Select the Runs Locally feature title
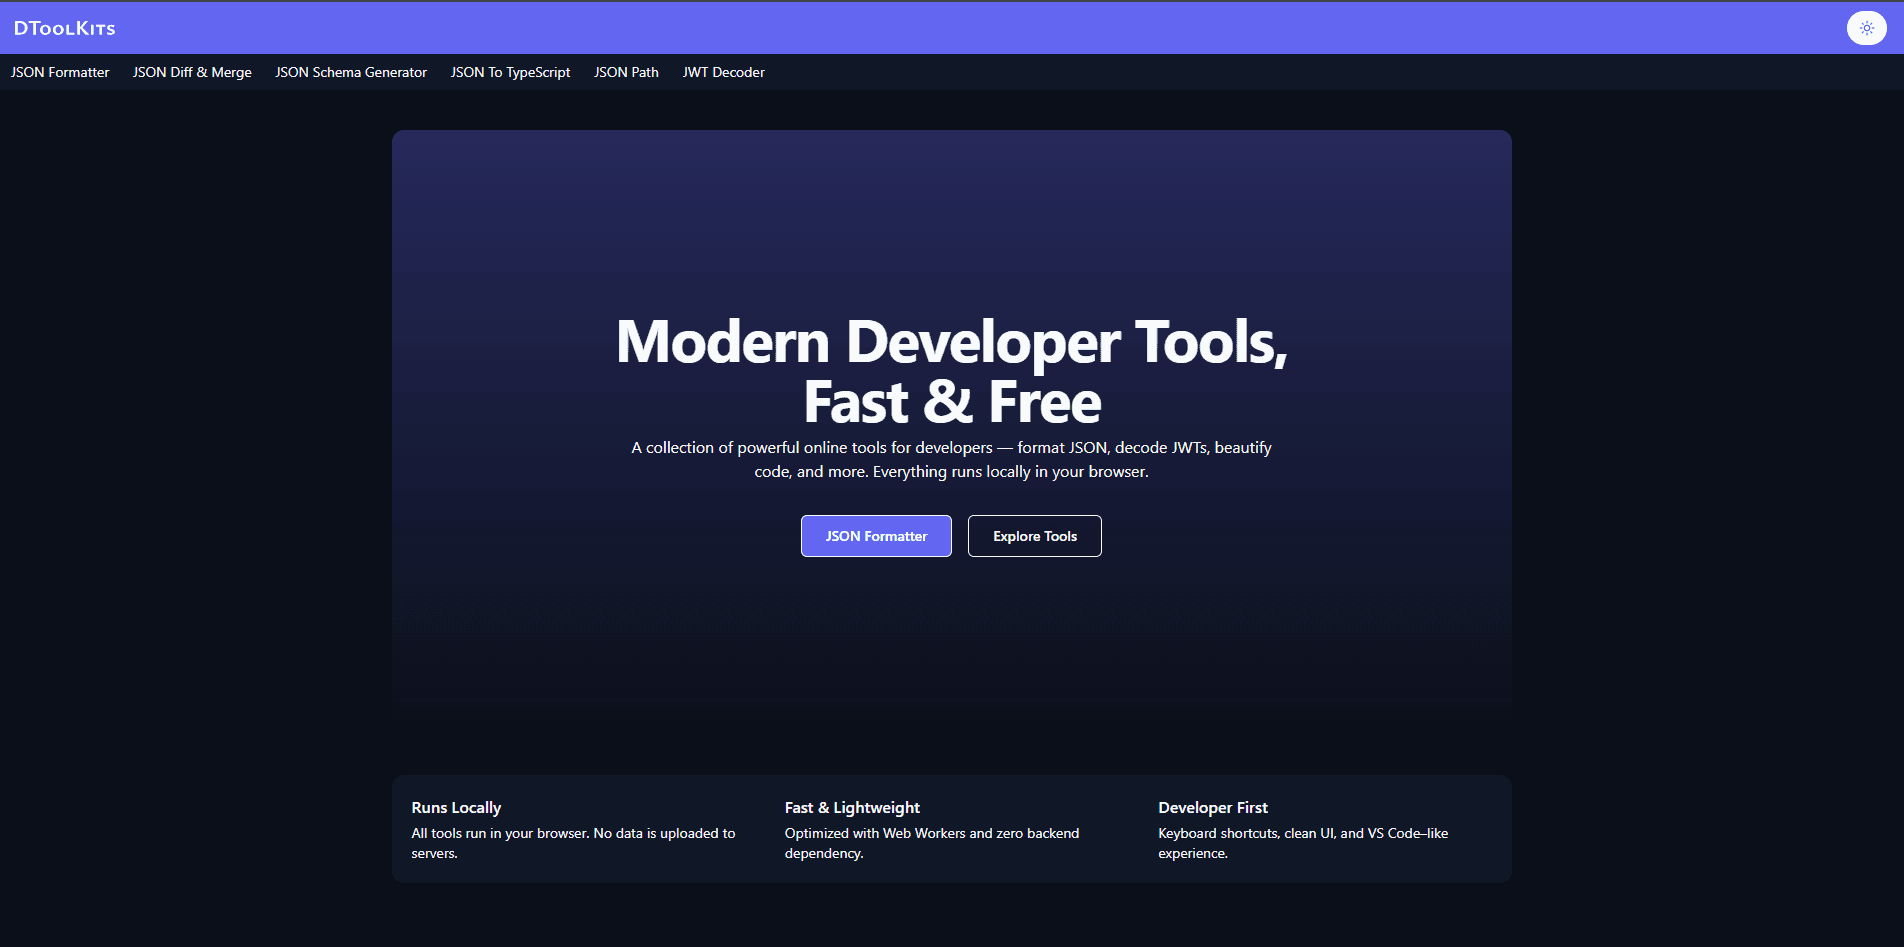Screen dimensions: 1904x947 tap(456, 808)
